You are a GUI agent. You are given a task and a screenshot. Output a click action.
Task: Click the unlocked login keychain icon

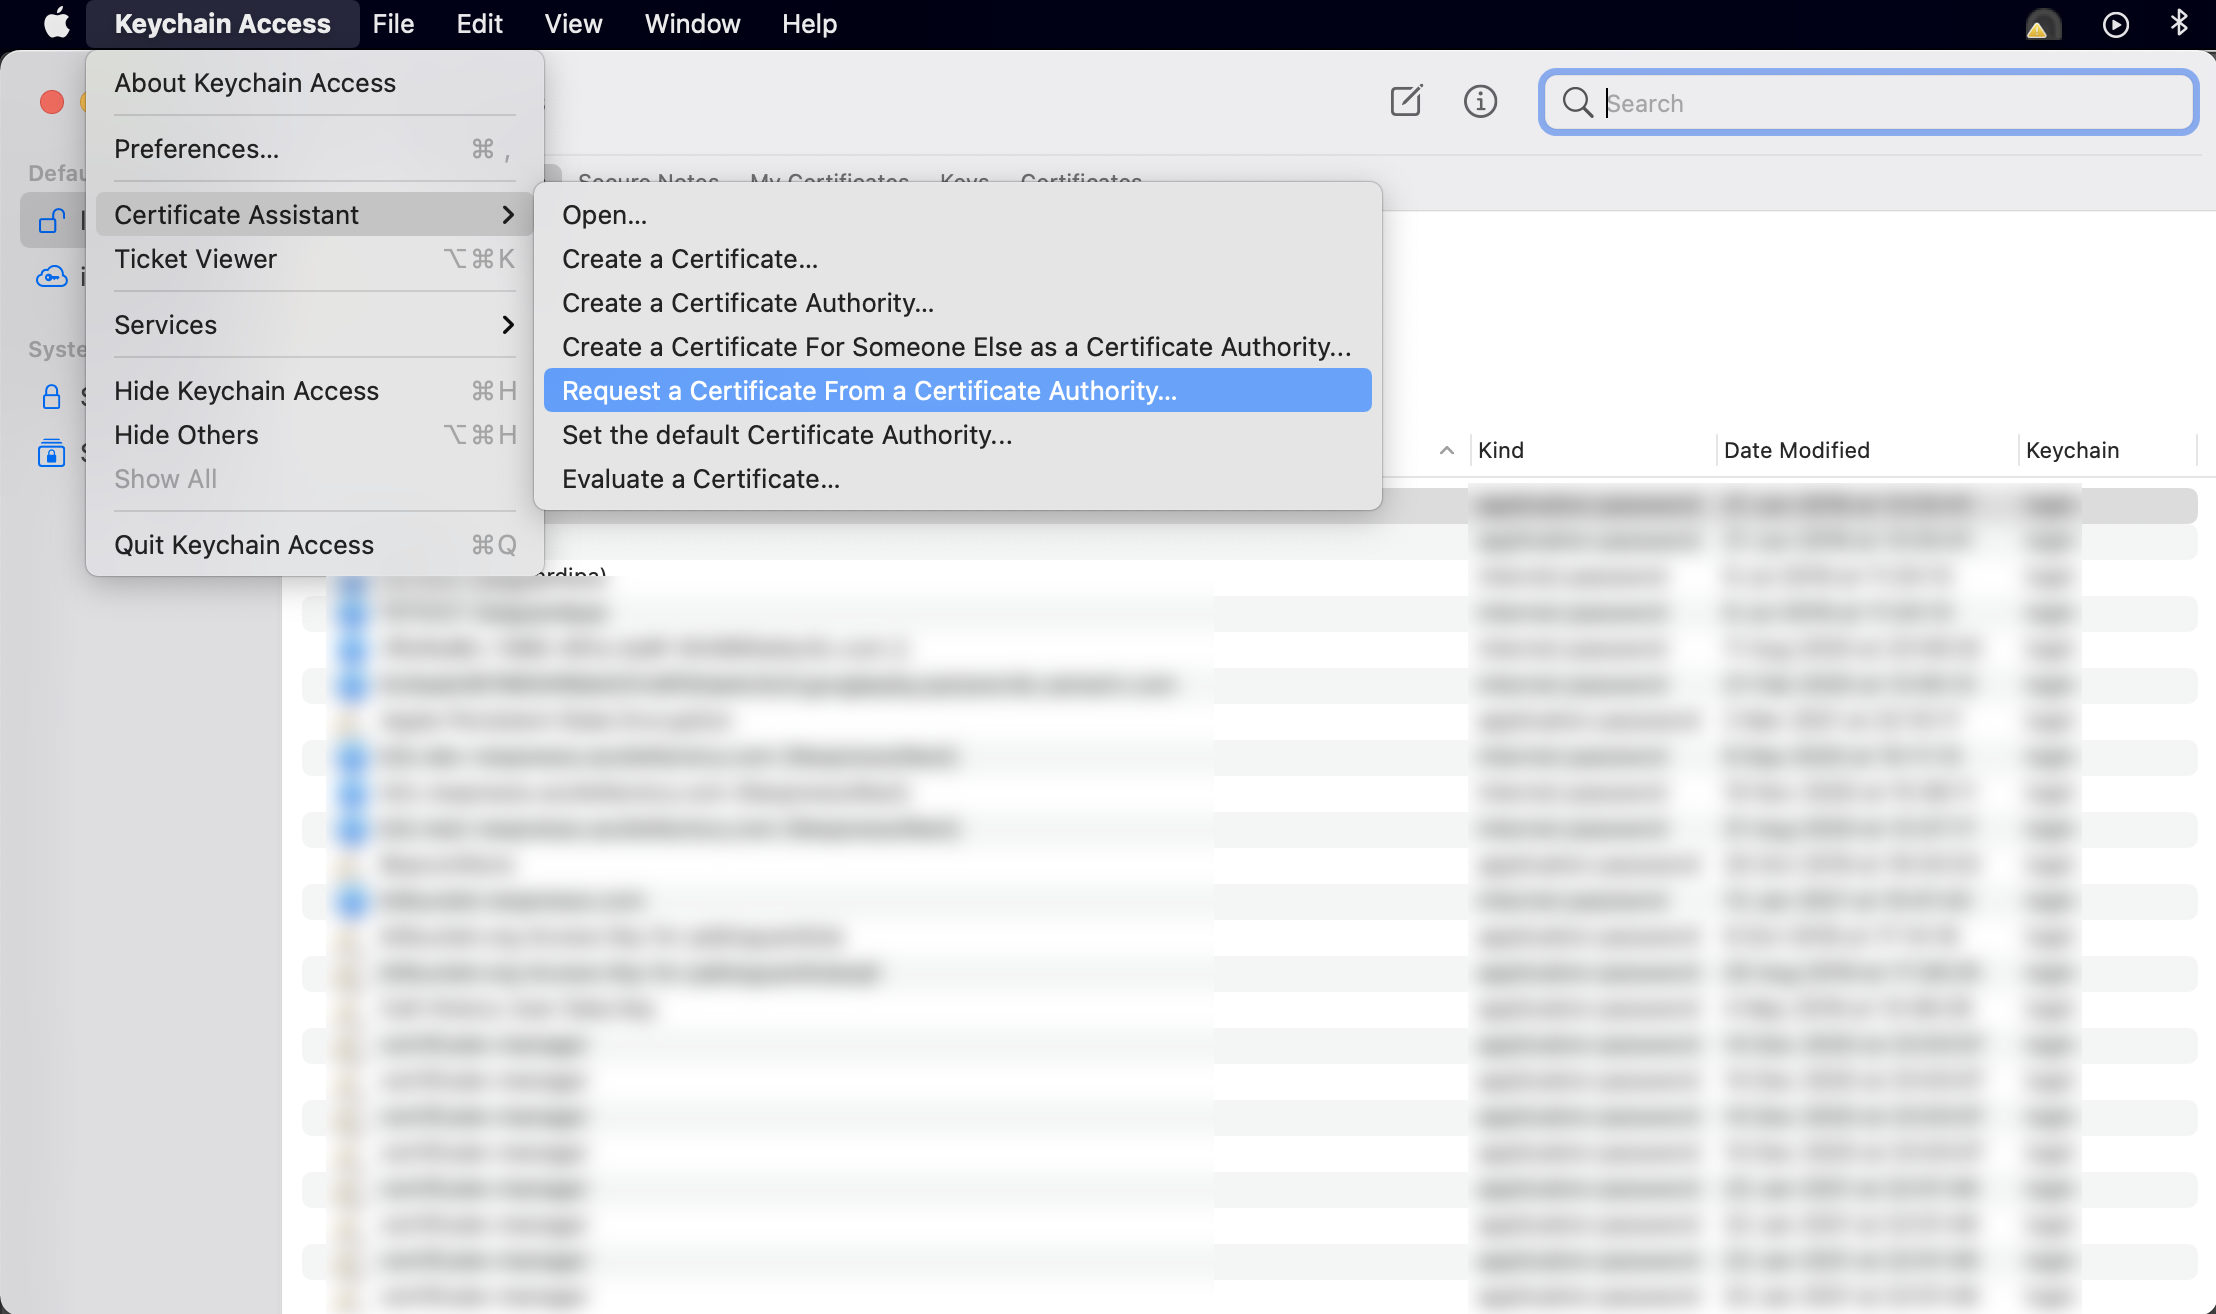51,220
